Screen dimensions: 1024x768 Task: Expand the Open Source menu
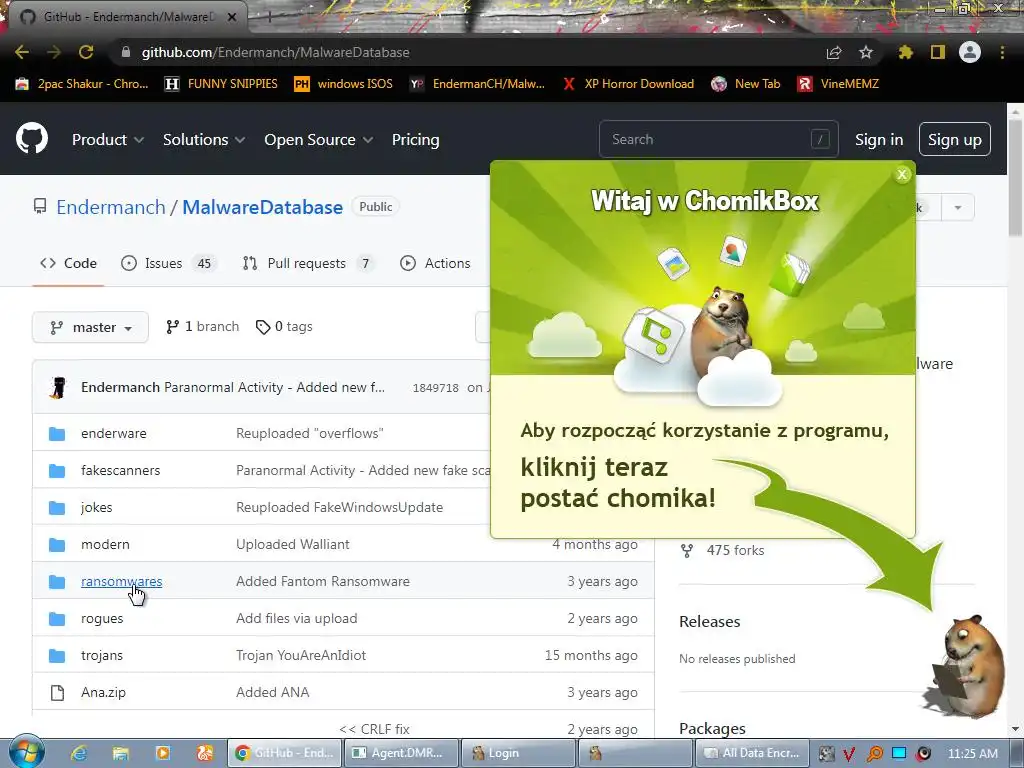319,139
